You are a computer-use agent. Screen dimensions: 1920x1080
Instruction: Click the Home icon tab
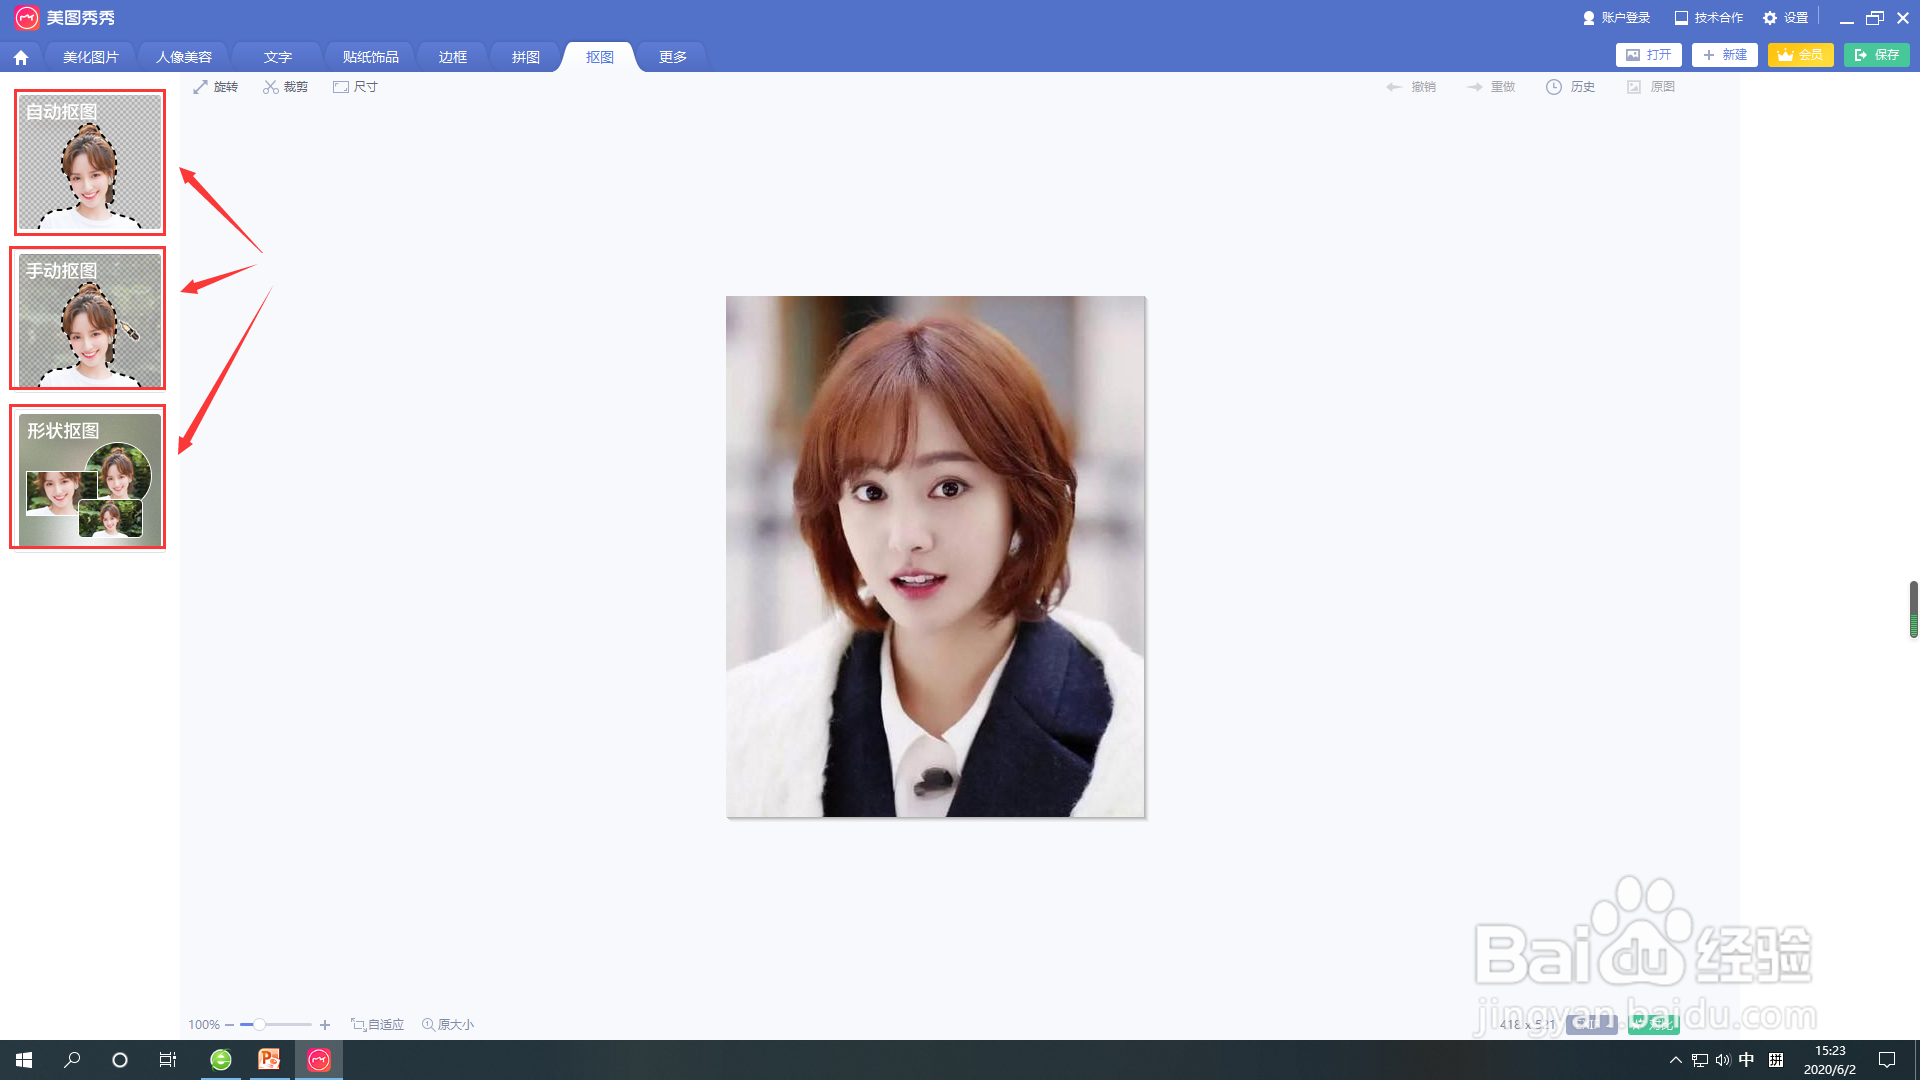(20, 57)
